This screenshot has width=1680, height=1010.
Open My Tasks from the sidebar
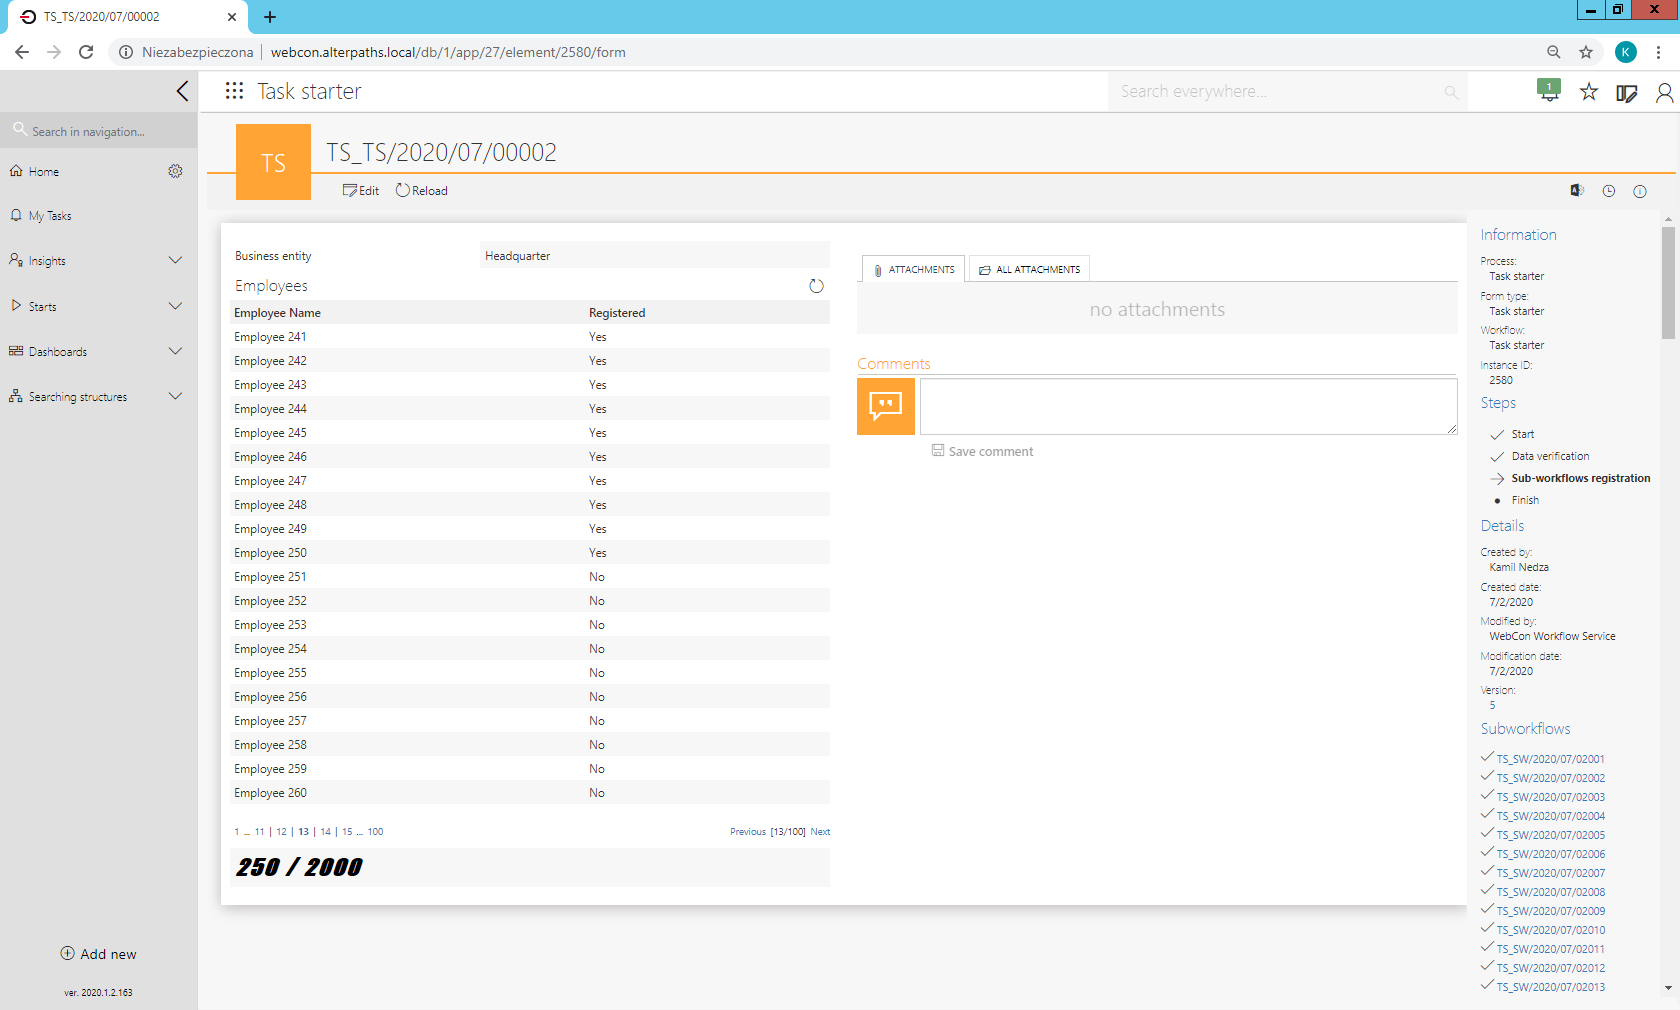pos(50,215)
